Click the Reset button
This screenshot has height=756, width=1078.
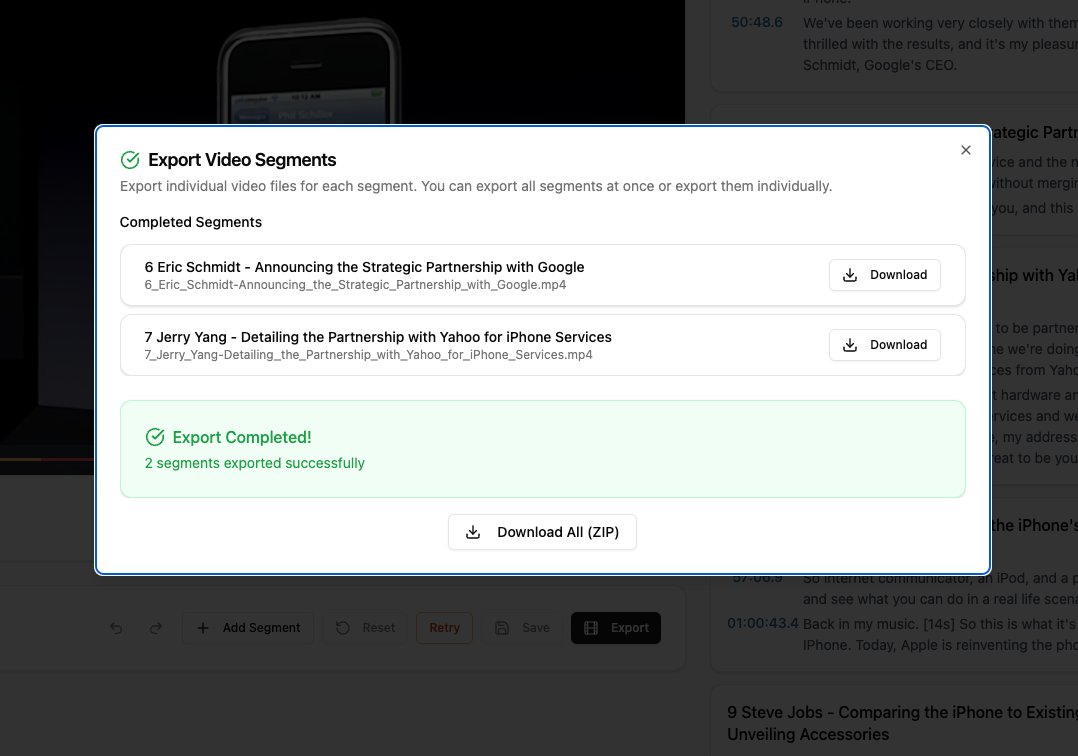coord(365,627)
